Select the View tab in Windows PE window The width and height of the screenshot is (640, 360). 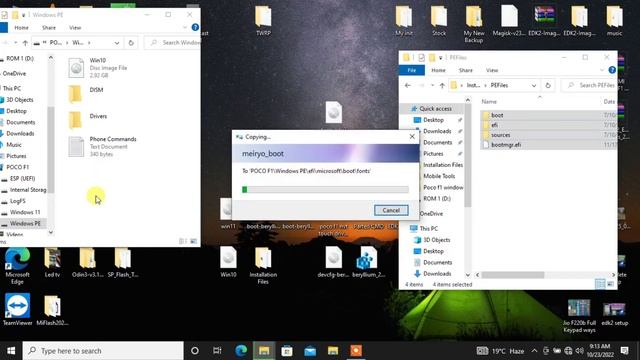point(75,28)
